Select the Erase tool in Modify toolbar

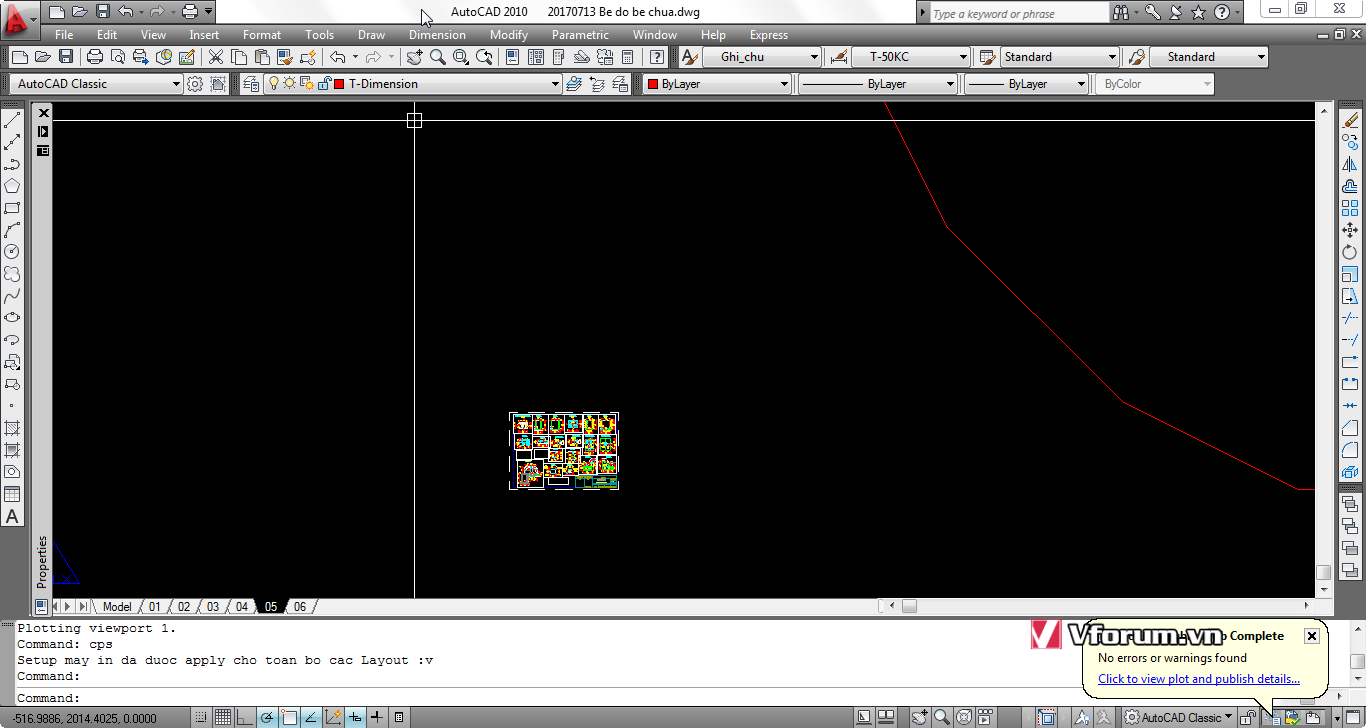(1350, 120)
